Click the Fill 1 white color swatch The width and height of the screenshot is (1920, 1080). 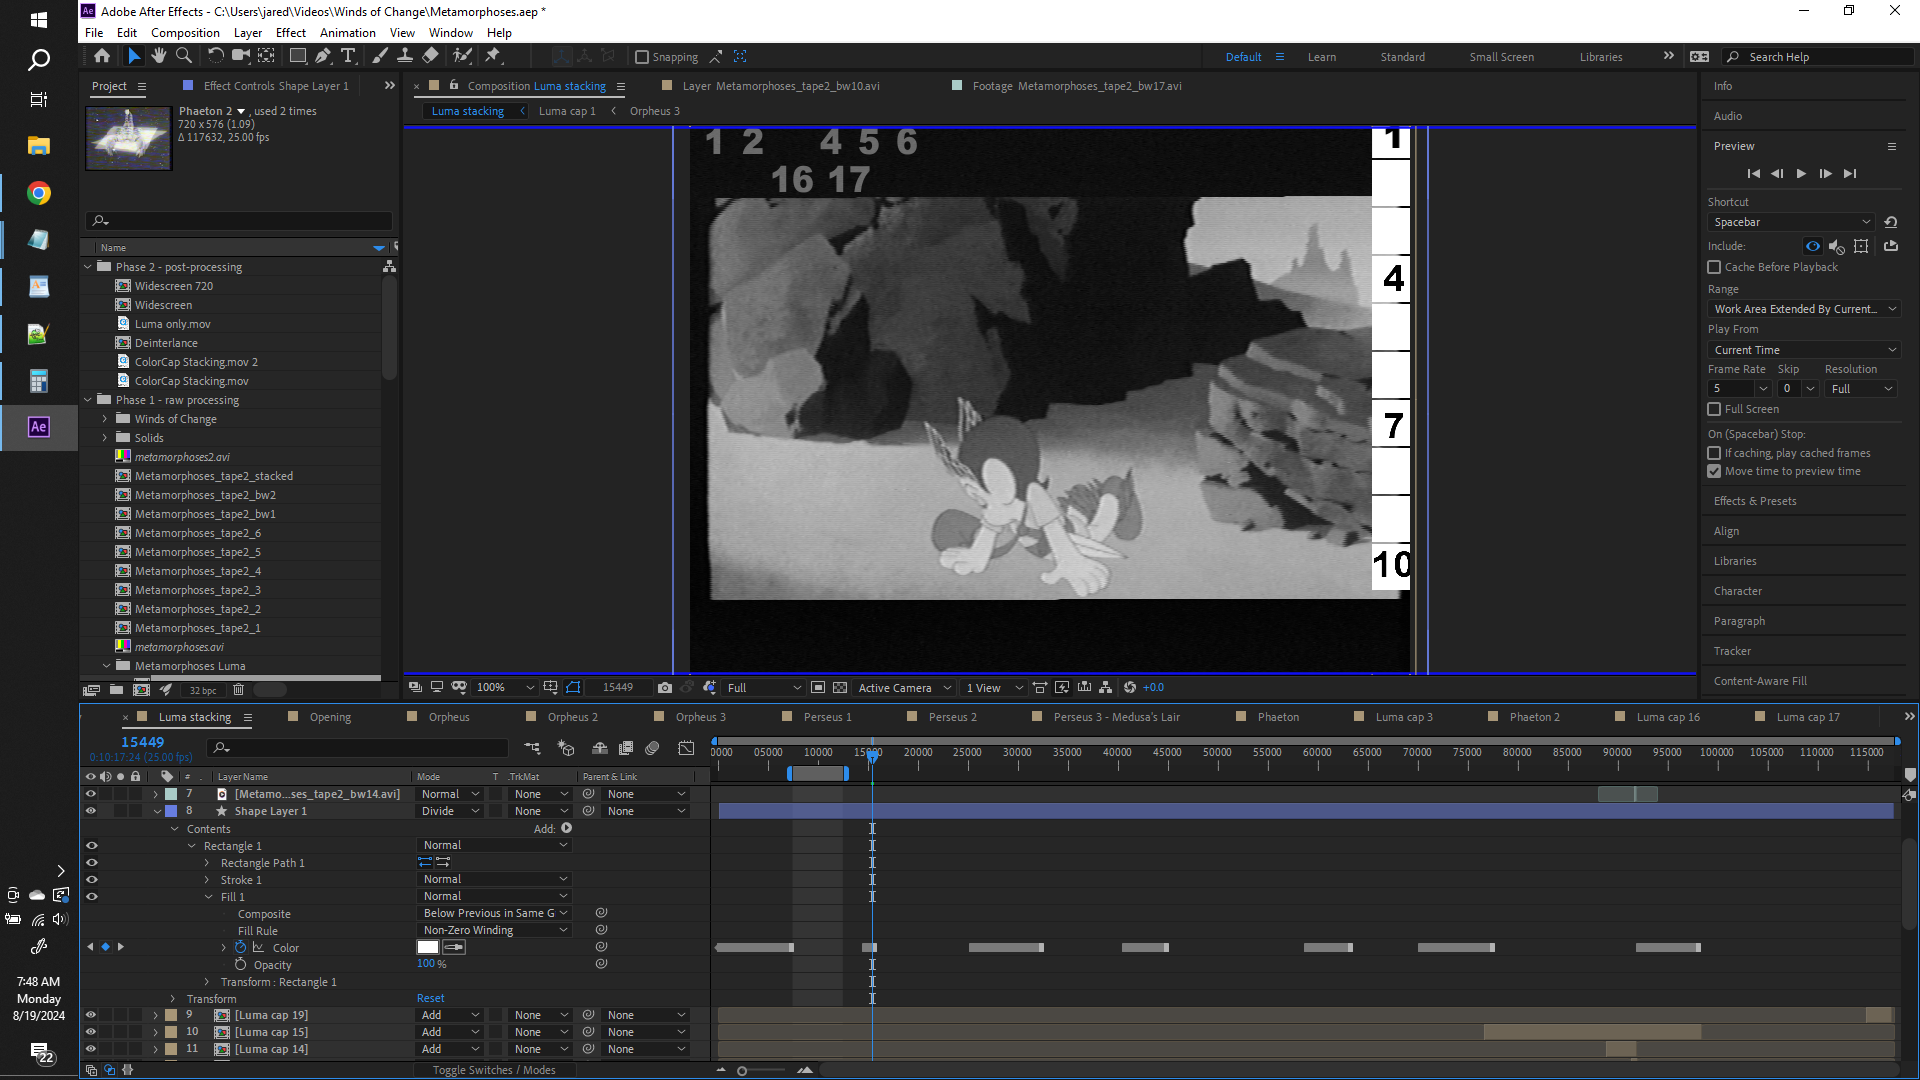(x=428, y=947)
